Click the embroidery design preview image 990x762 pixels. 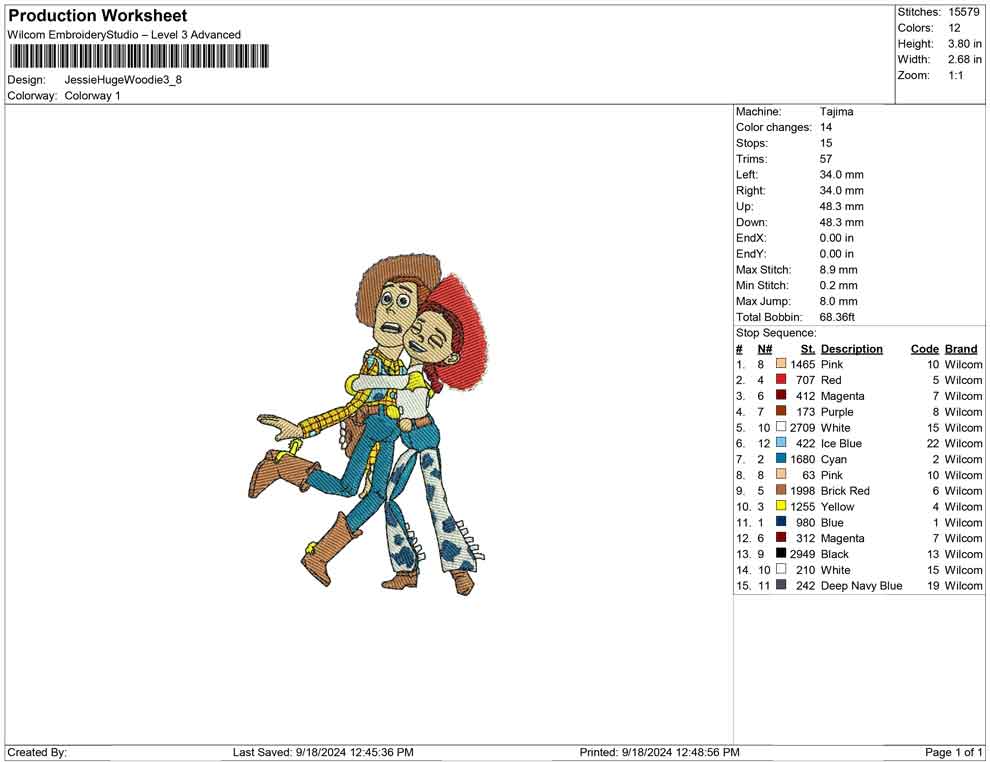[x=367, y=424]
